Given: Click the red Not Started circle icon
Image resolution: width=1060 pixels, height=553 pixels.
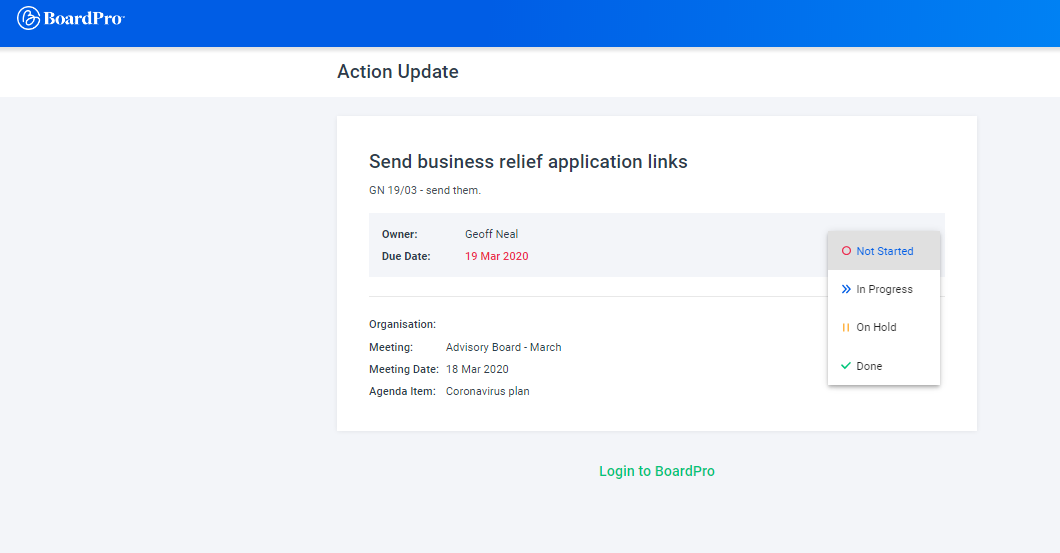Looking at the screenshot, I should coord(846,251).
